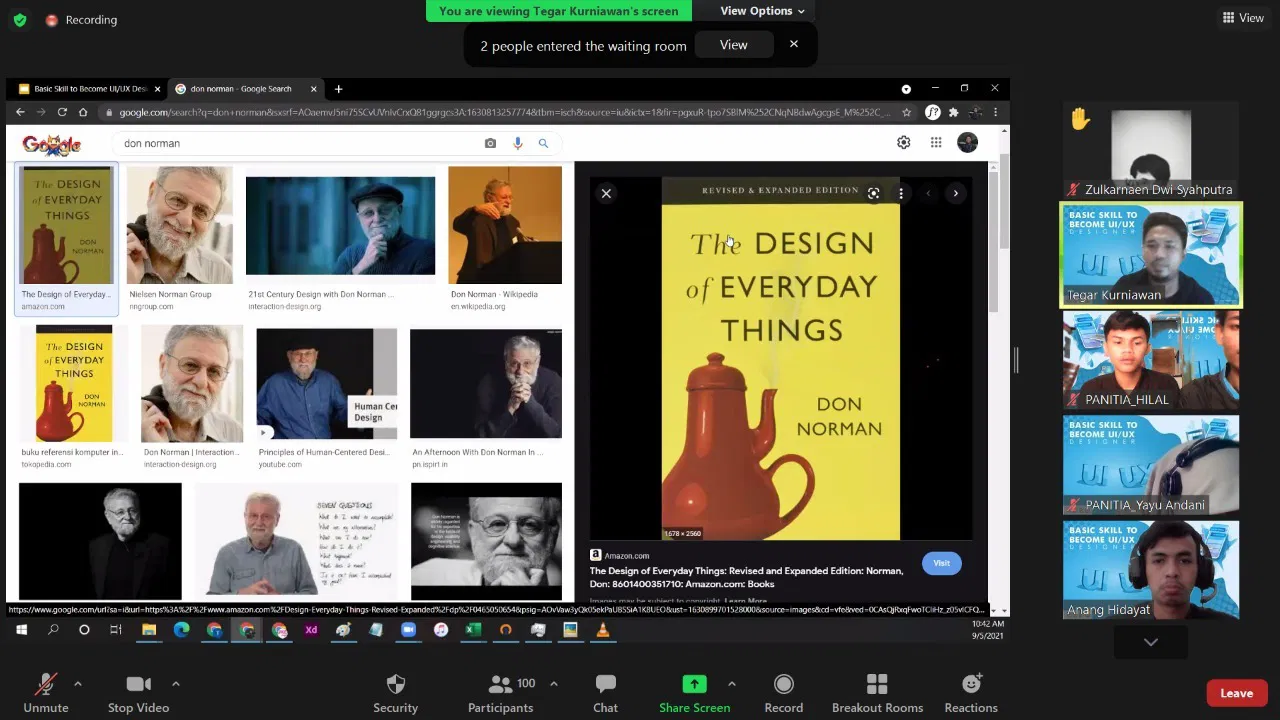Open the View Options dropdown
Screen dimensions: 1280x720
[x=762, y=11]
